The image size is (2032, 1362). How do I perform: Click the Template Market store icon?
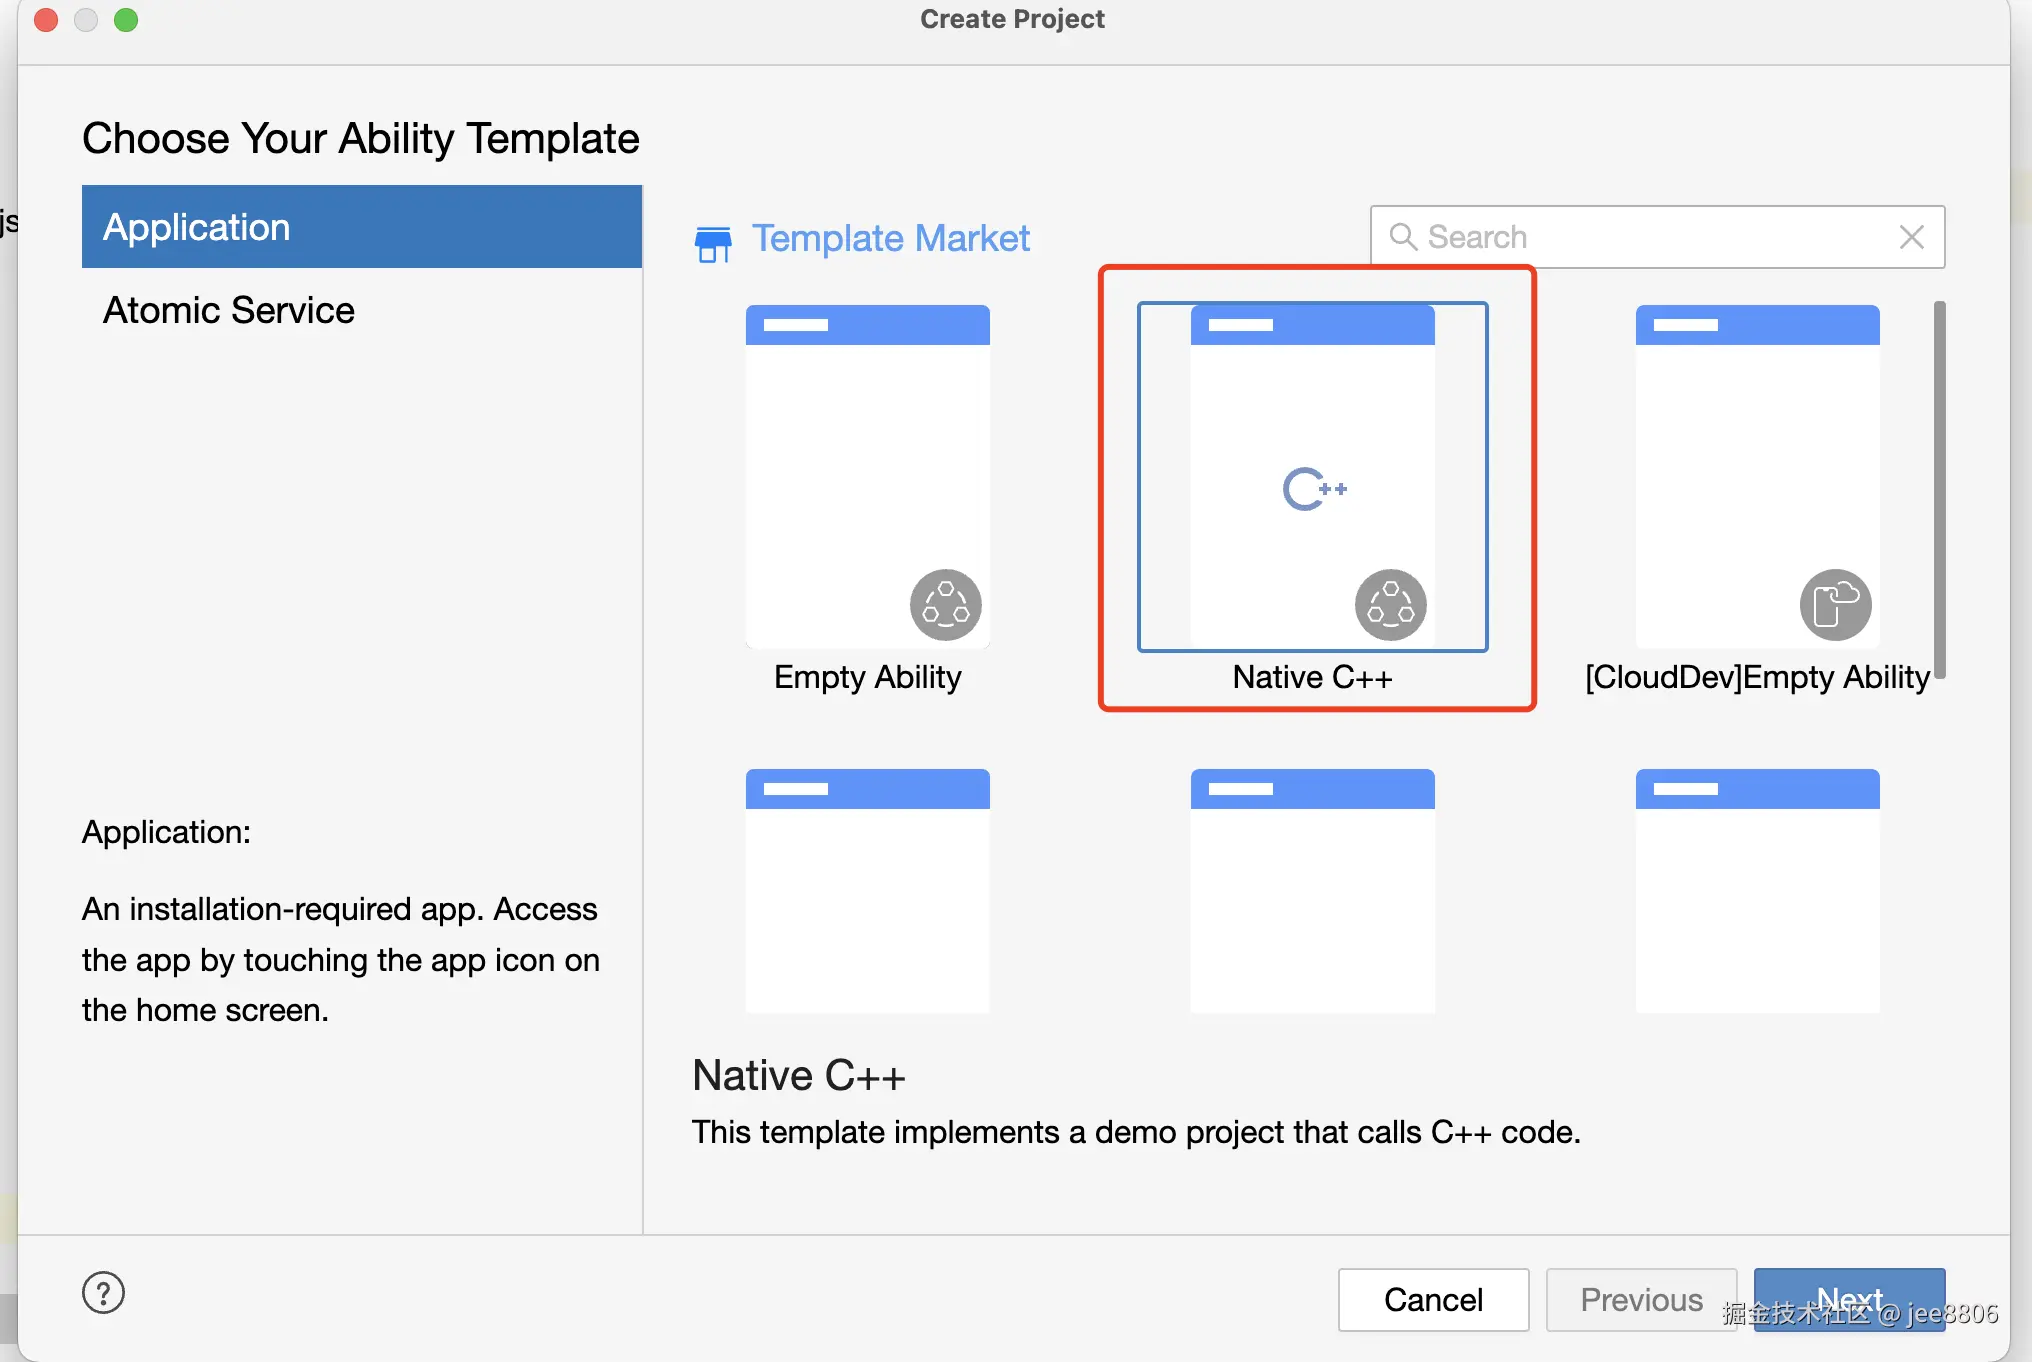[713, 242]
